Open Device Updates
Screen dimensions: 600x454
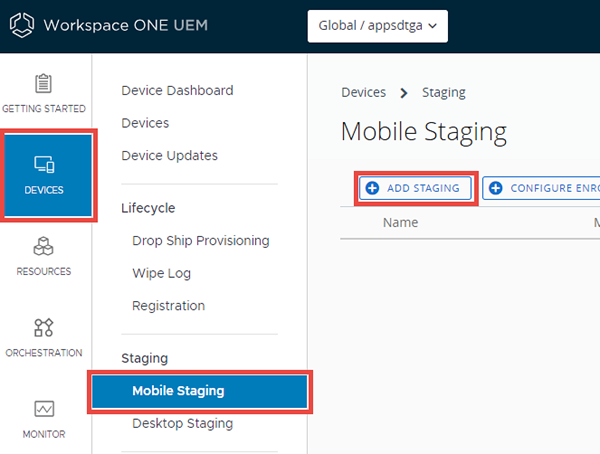tap(170, 155)
